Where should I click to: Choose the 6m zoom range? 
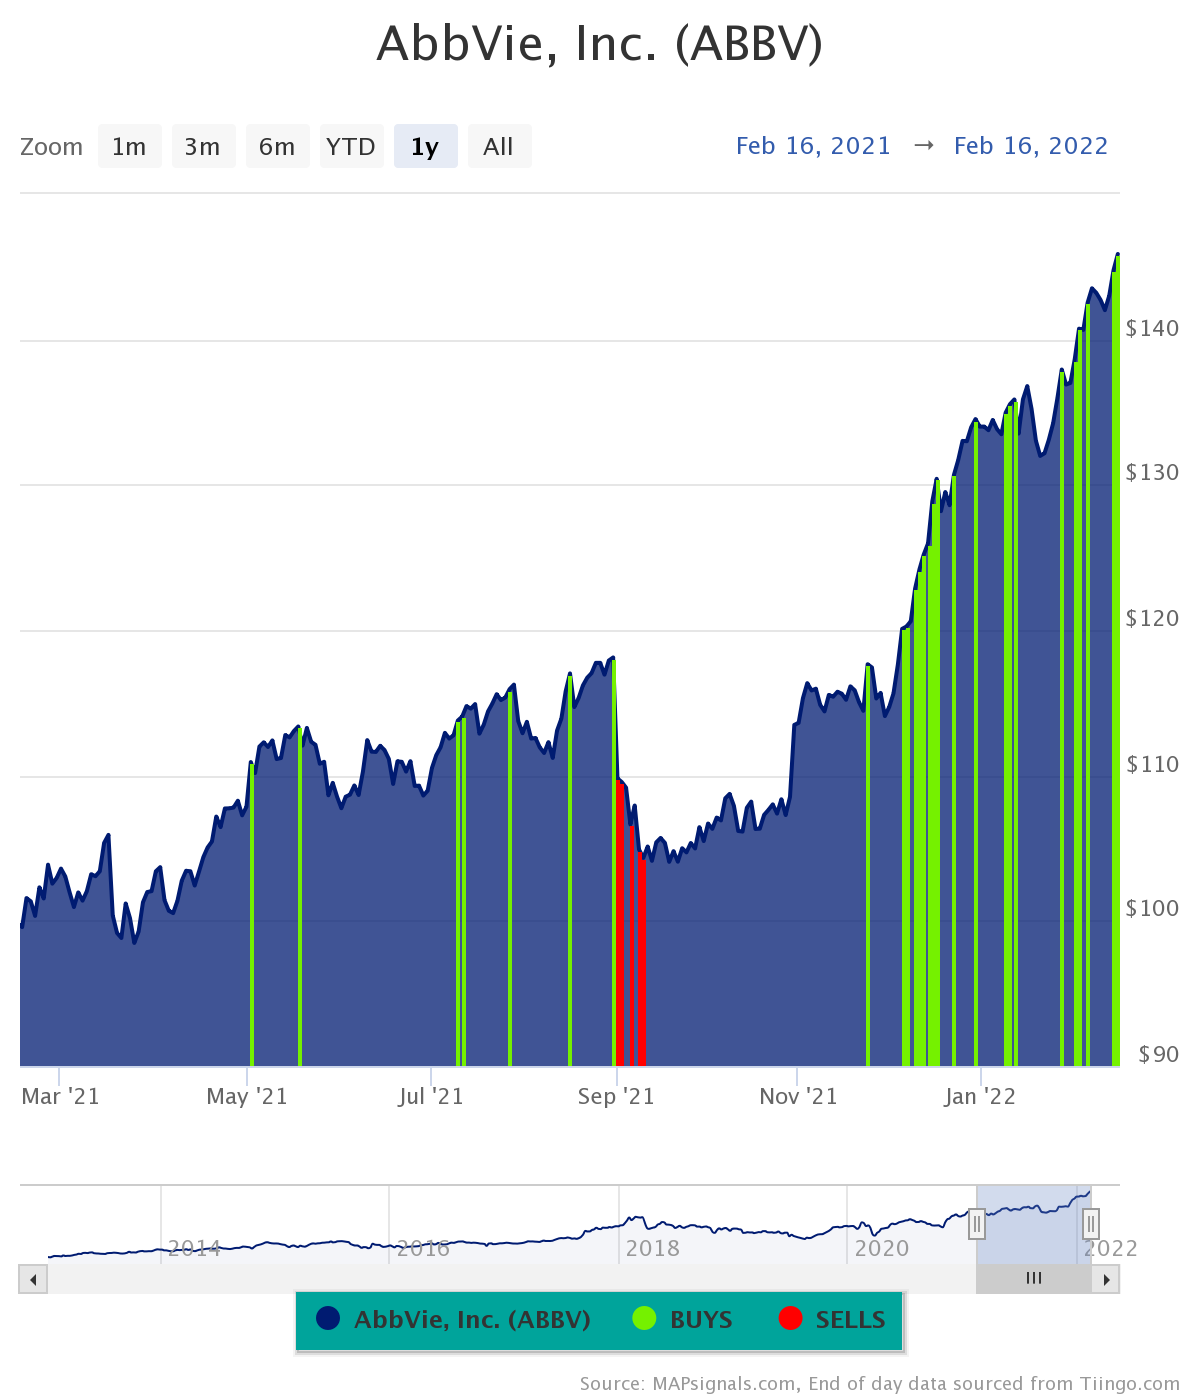(277, 146)
